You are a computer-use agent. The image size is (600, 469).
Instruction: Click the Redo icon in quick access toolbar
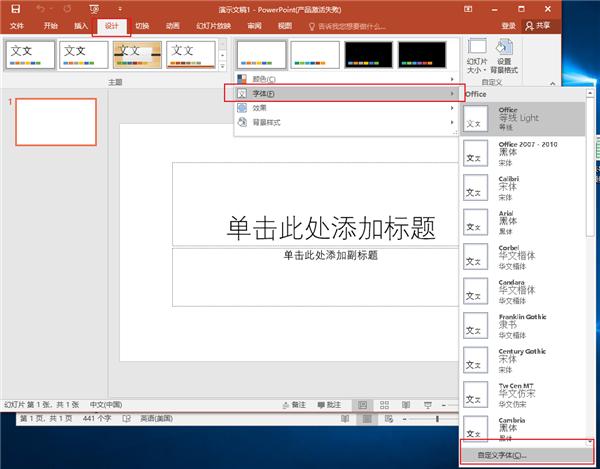[x=67, y=9]
